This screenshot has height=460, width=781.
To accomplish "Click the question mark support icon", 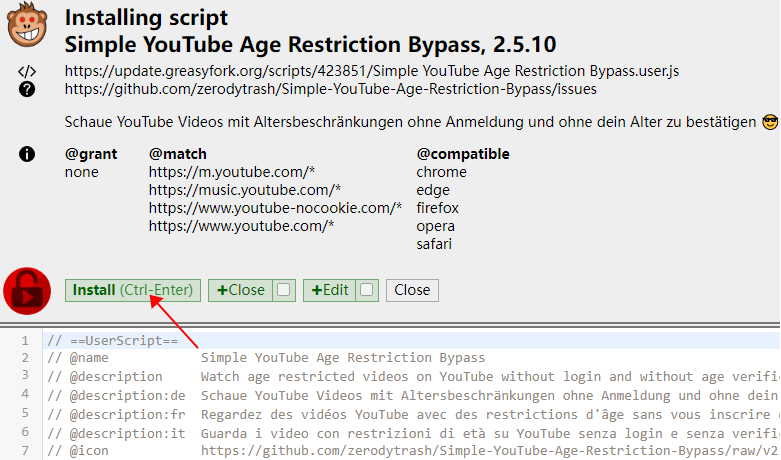I will [27, 89].
